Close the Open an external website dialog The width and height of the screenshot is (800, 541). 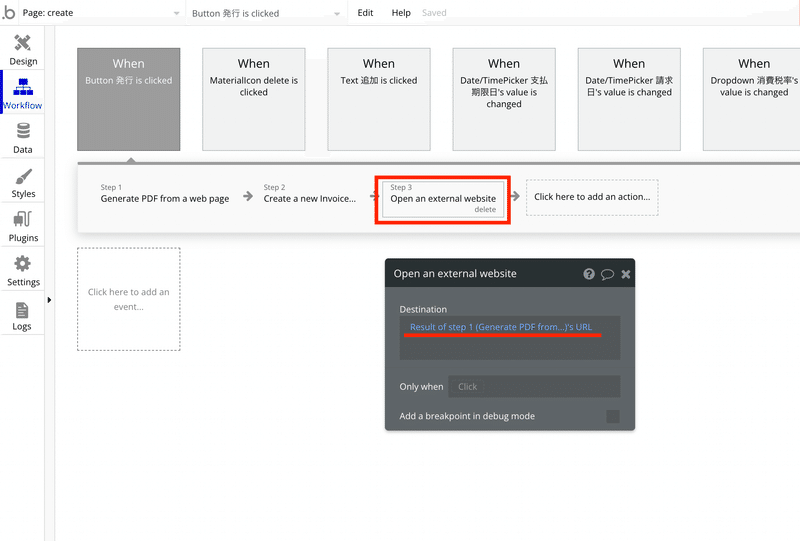[x=626, y=274]
